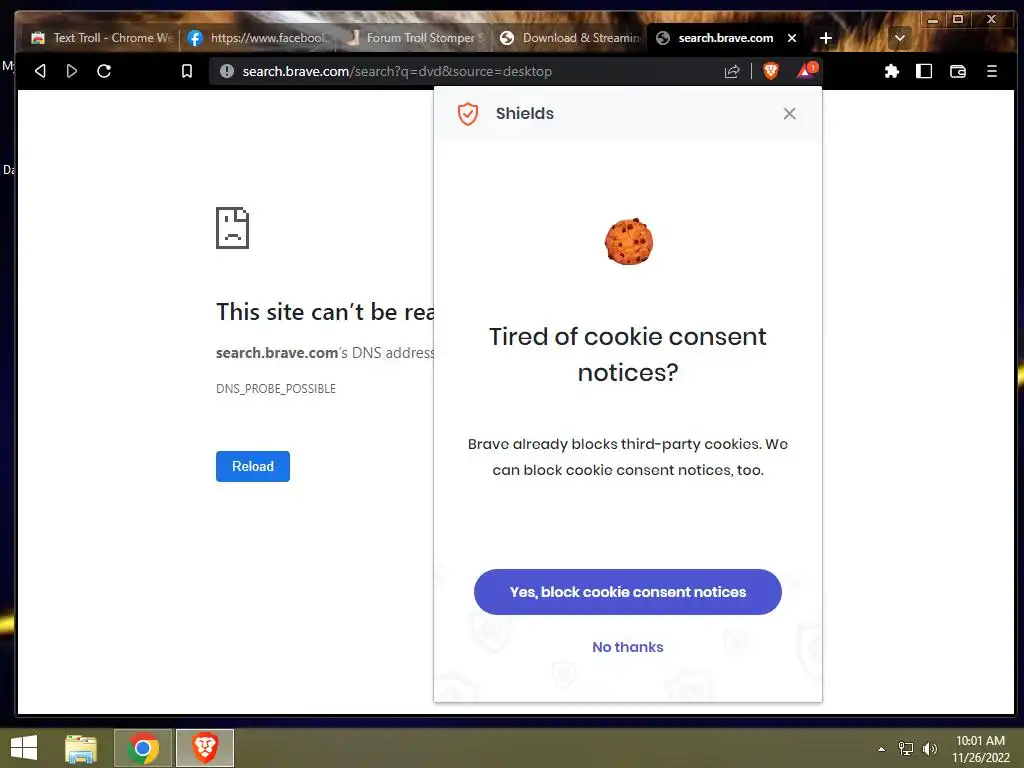Image resolution: width=1024 pixels, height=768 pixels.
Task: Click the Shields logo in popup header
Action: pyautogui.click(x=468, y=114)
